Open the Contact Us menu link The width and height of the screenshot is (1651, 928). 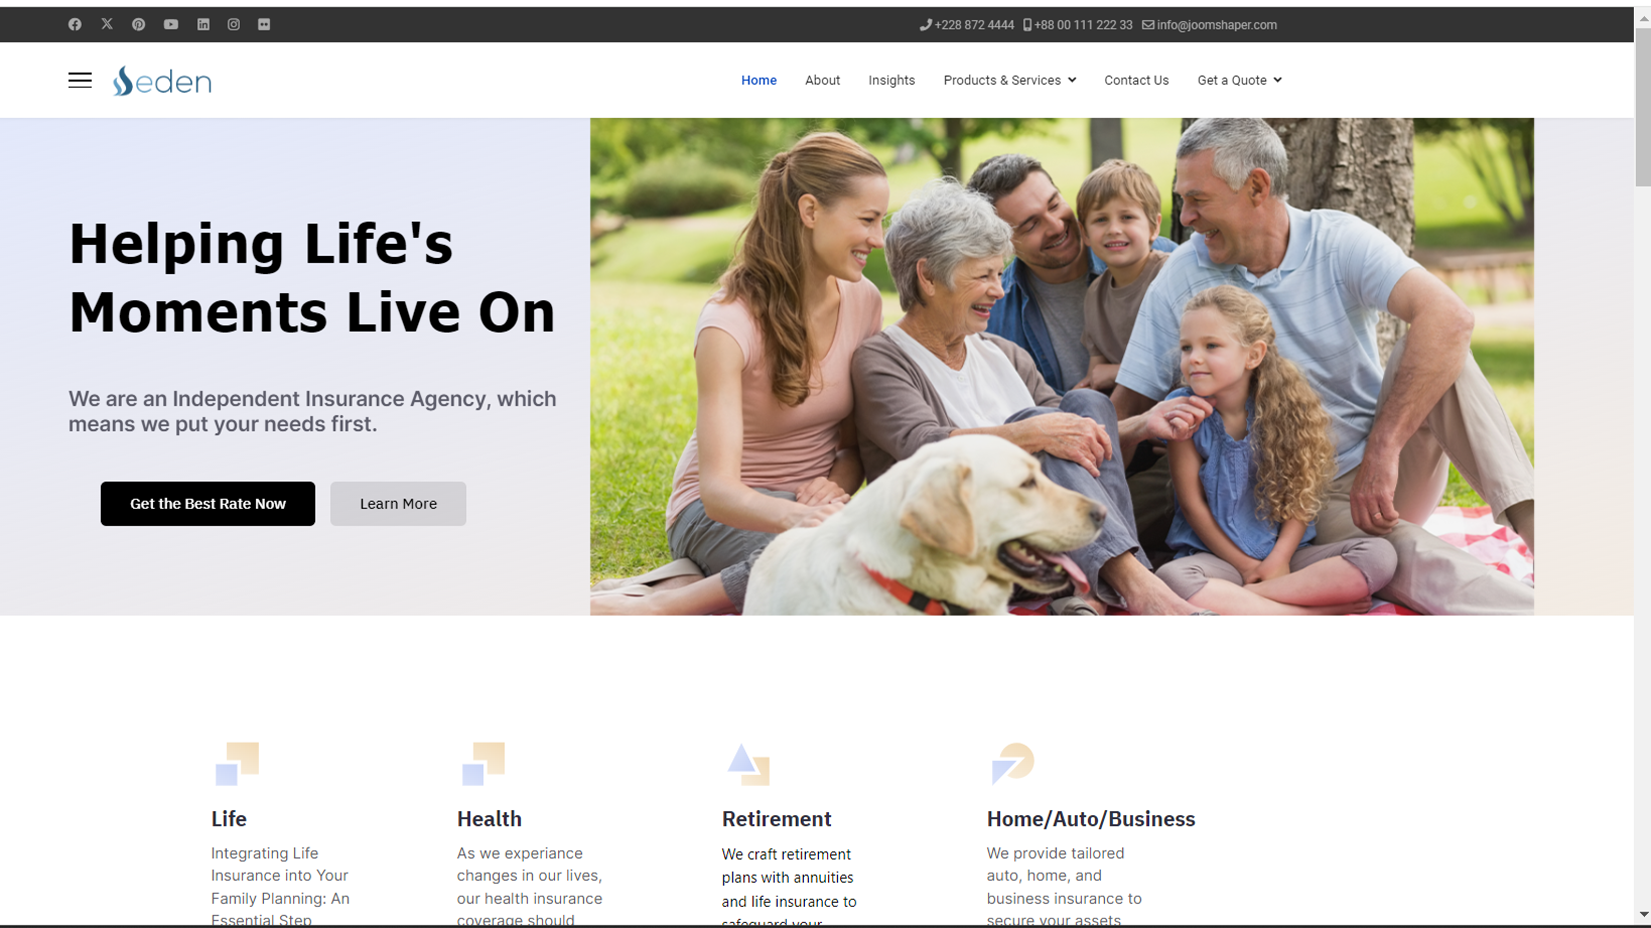[x=1136, y=80]
